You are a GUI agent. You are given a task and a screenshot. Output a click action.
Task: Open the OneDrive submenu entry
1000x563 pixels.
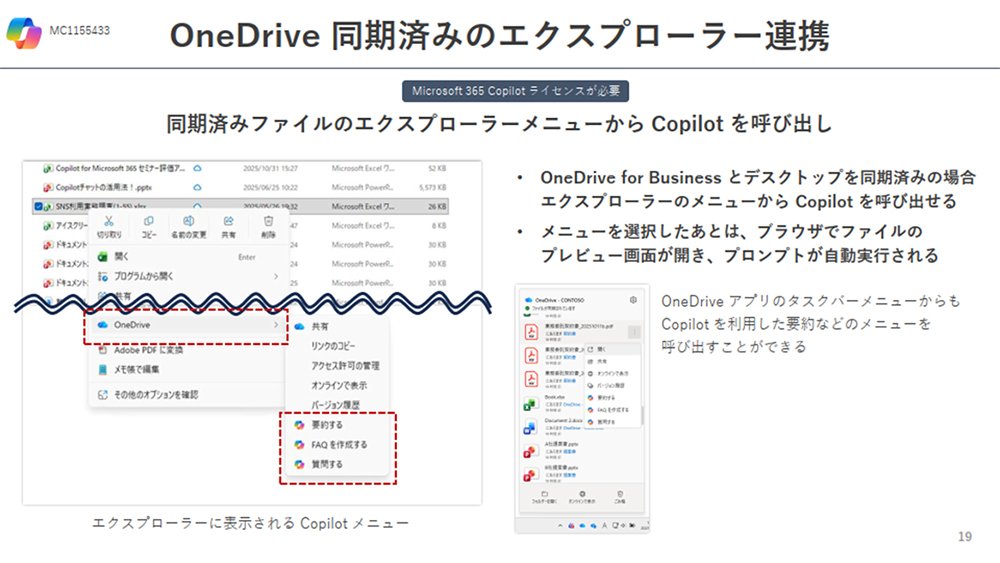188,325
